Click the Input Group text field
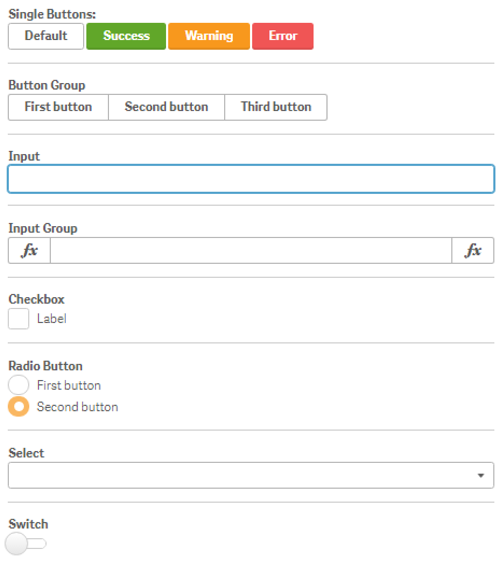This screenshot has width=500, height=575. coord(251,250)
